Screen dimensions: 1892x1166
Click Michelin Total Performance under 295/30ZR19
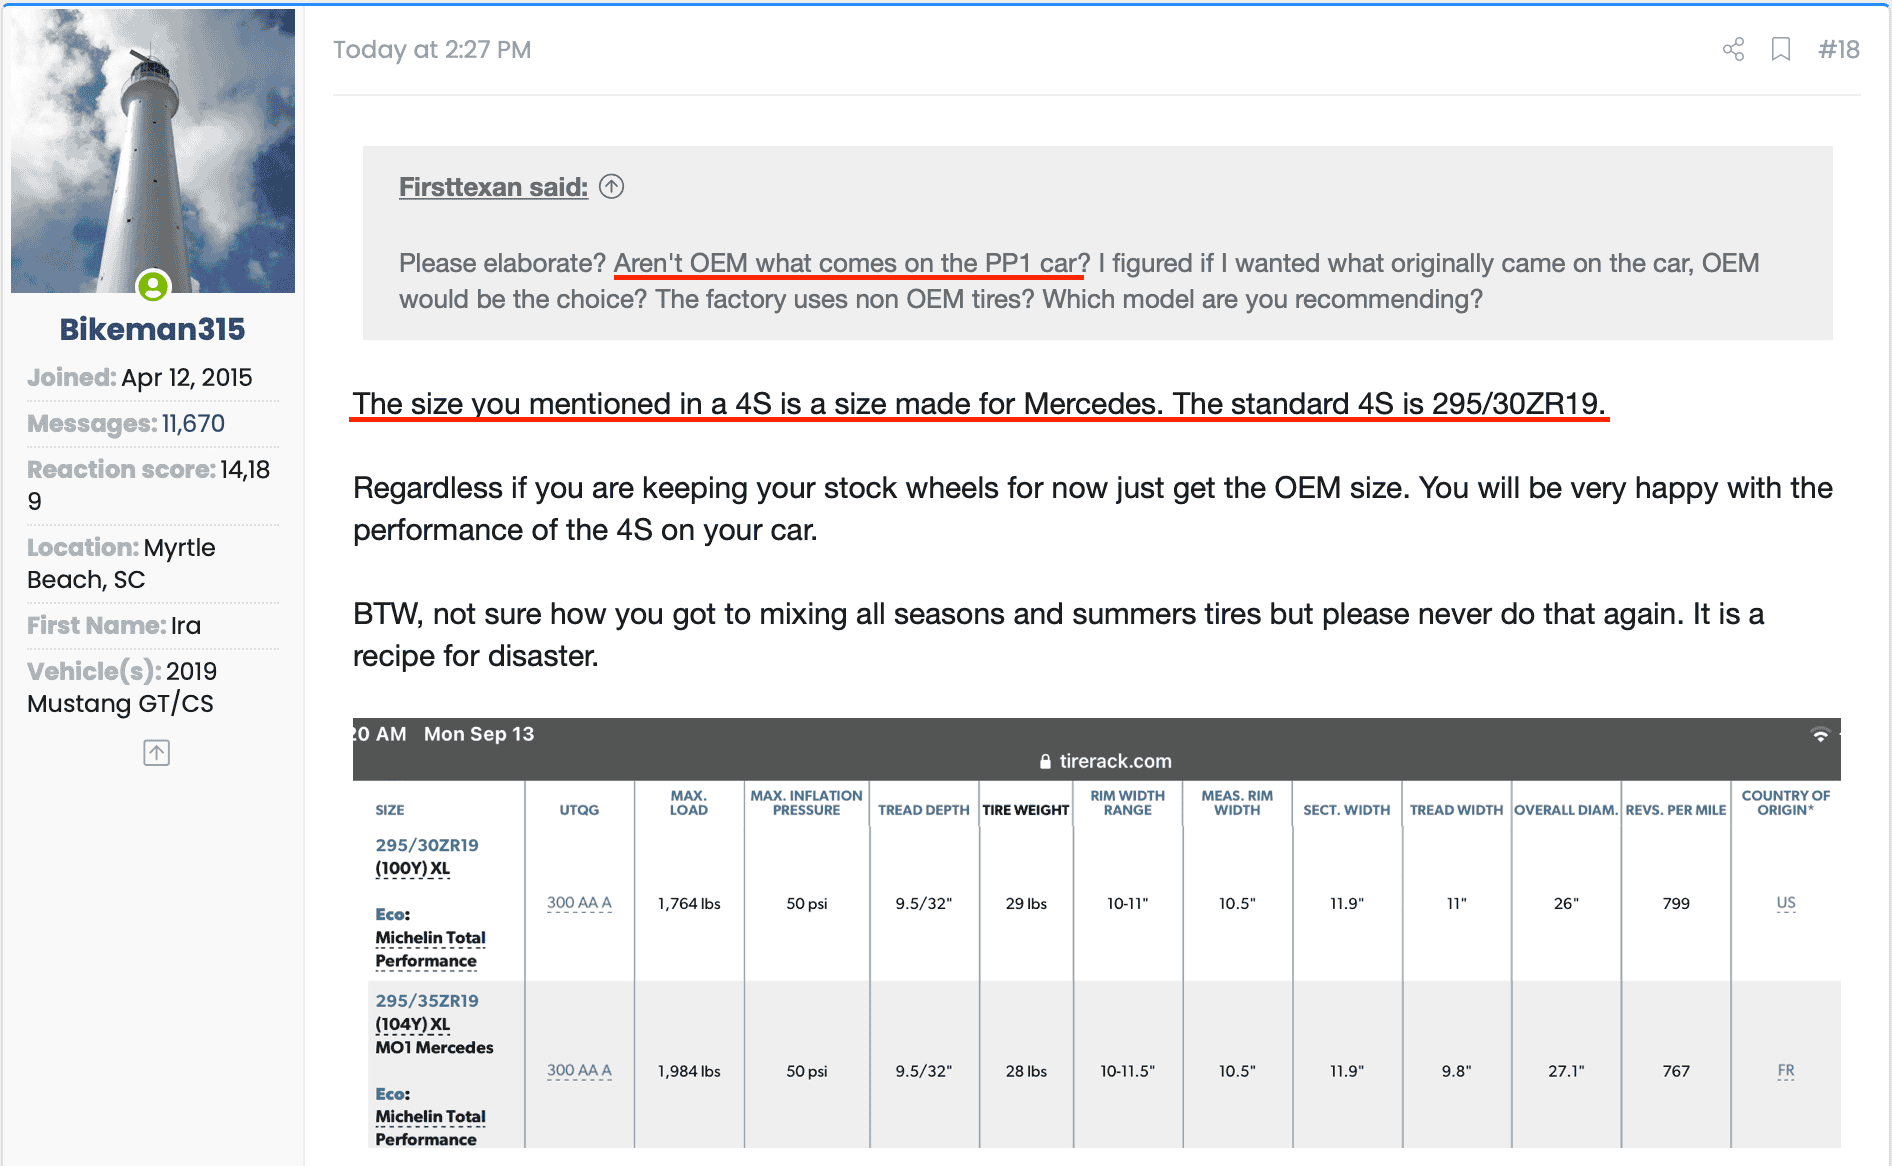[430, 949]
